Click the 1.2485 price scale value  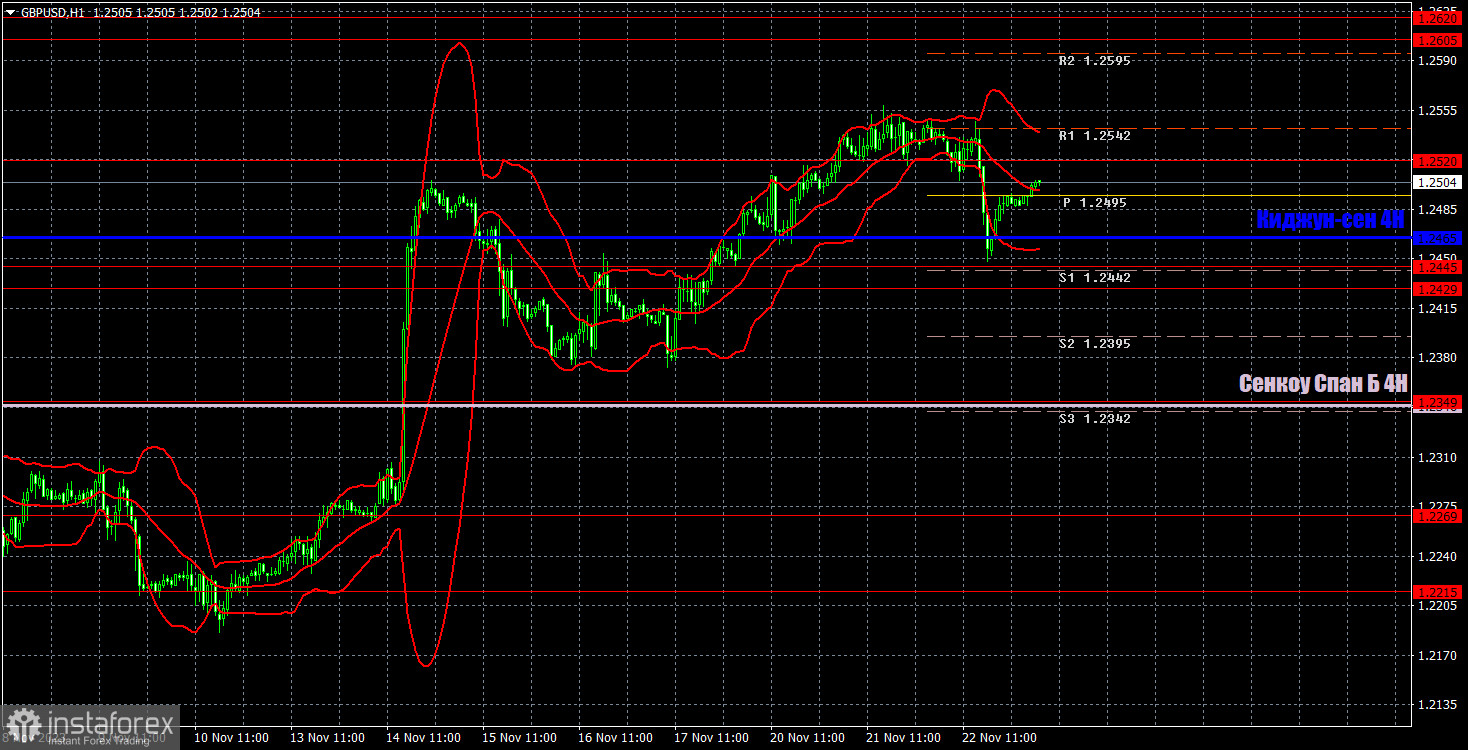1436,210
